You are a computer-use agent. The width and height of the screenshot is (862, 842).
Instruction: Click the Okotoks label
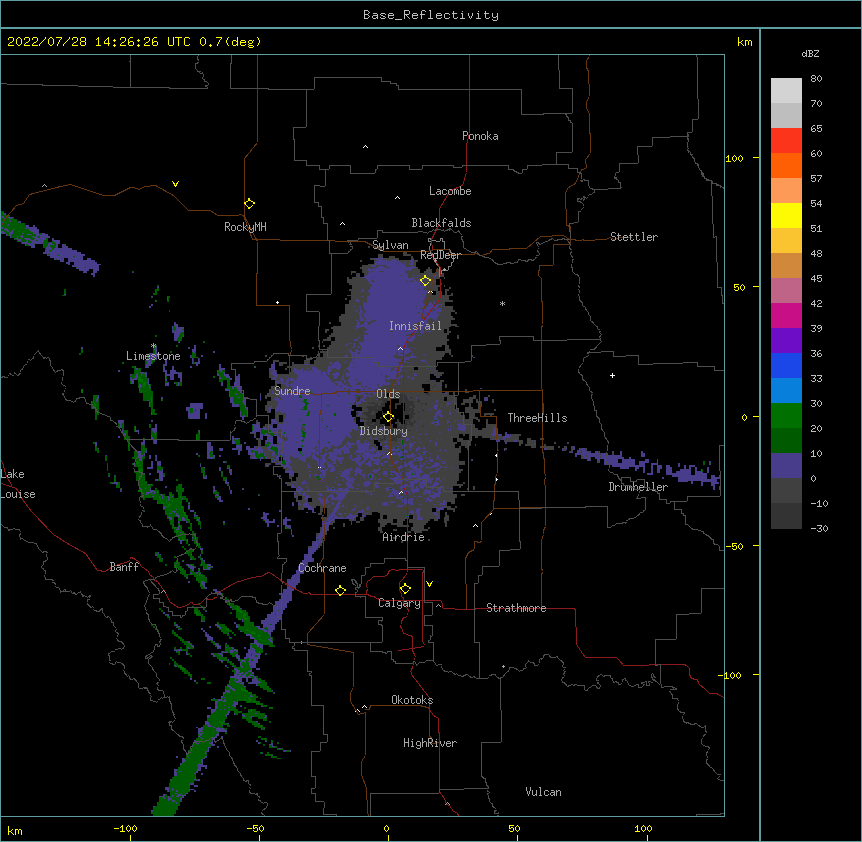[412, 700]
